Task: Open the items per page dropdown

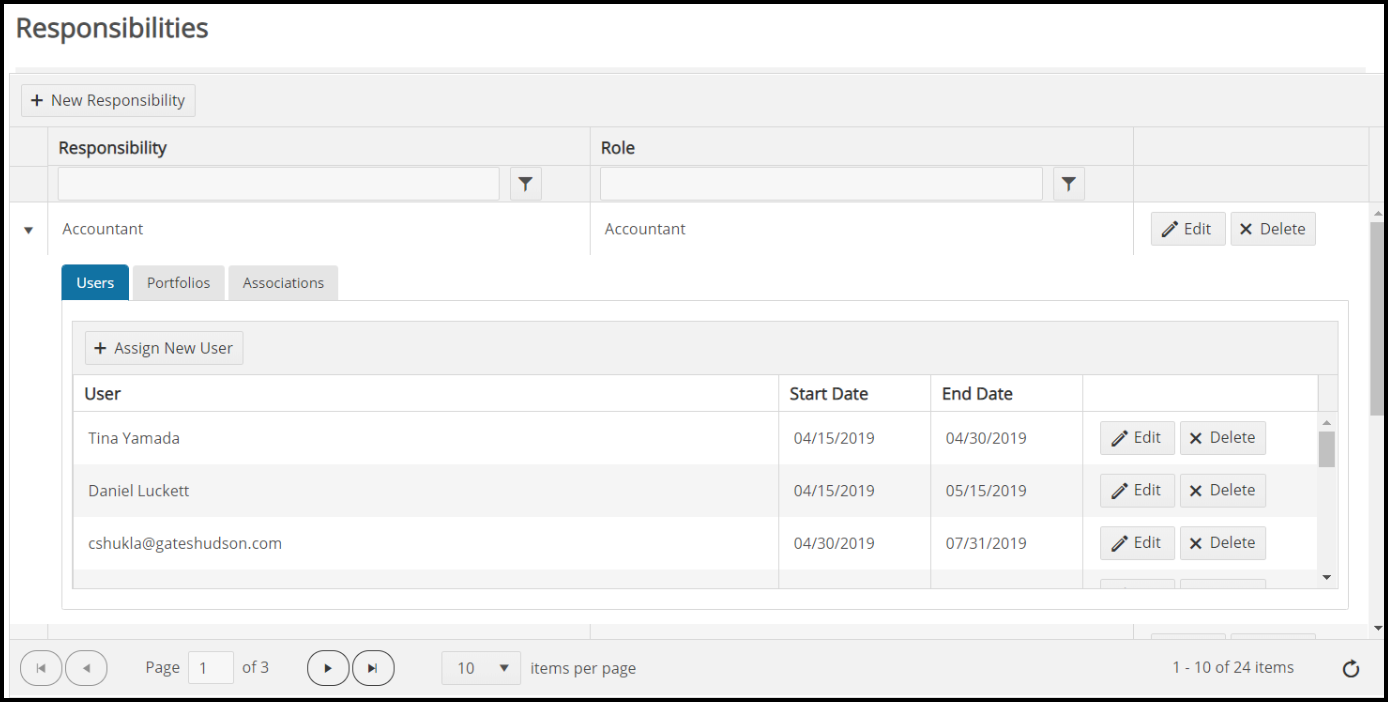Action: point(481,668)
